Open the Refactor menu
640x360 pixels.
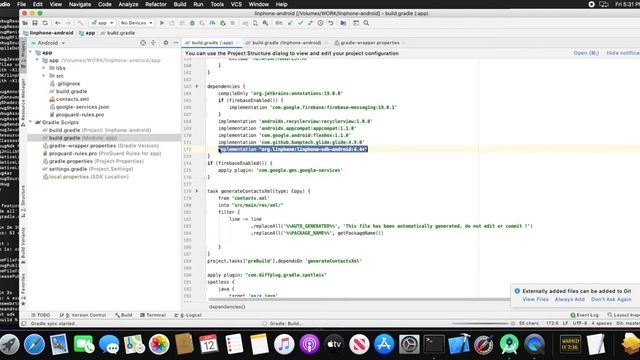click(x=156, y=4)
